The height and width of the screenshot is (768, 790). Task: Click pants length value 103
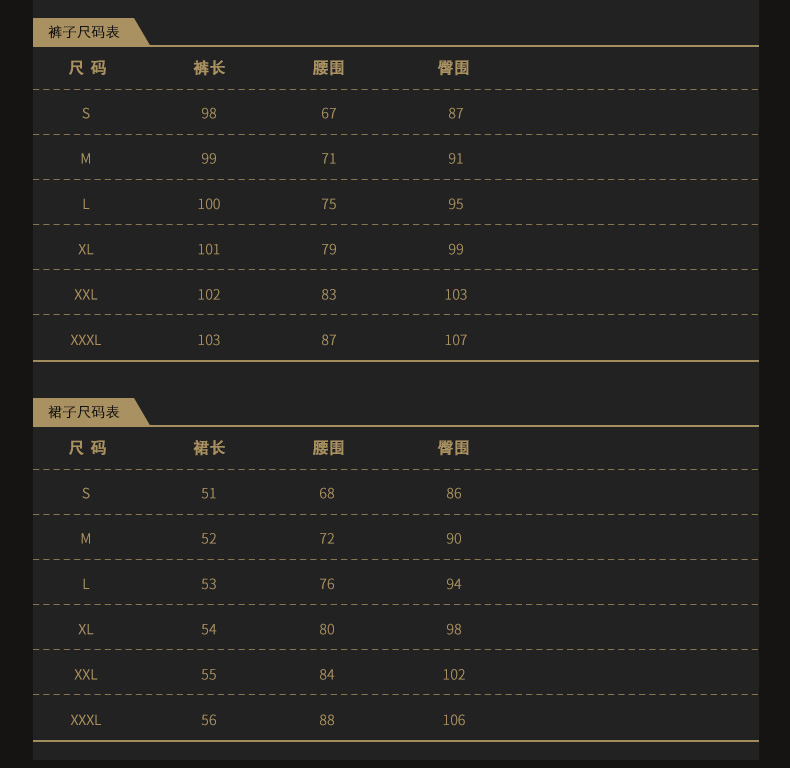click(209, 340)
